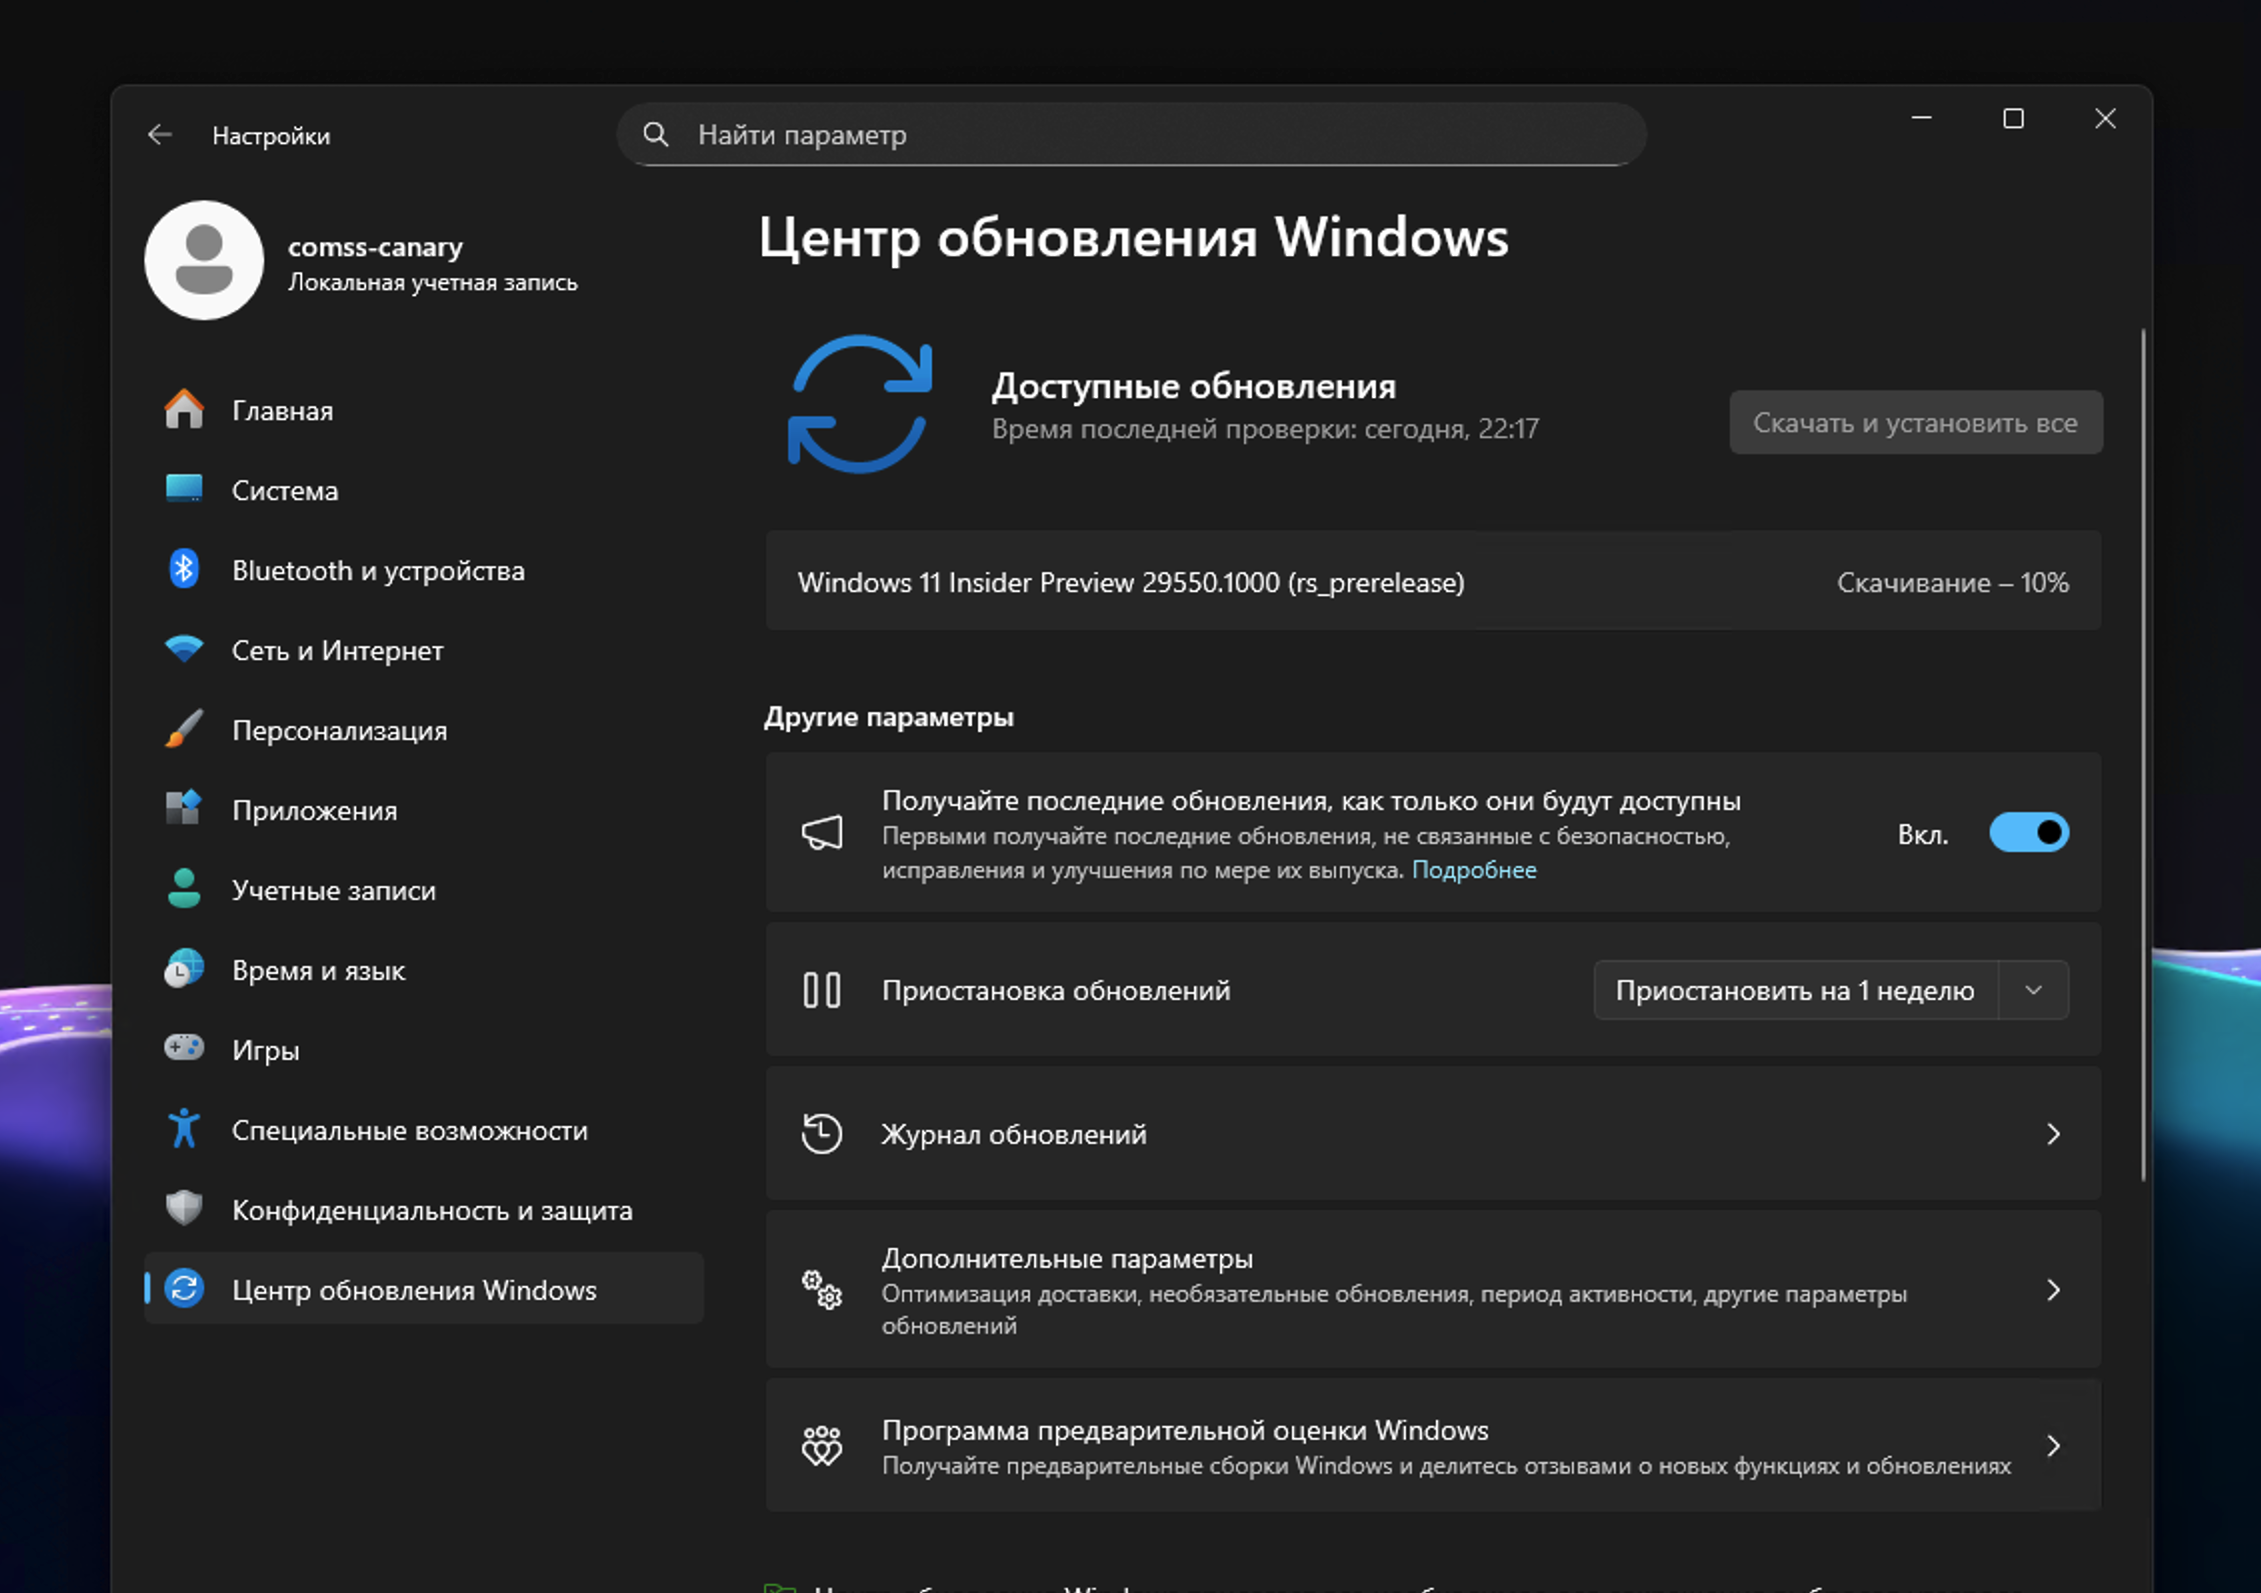2261x1593 pixels.
Task: Open the Подробнее link
Action: (1475, 869)
